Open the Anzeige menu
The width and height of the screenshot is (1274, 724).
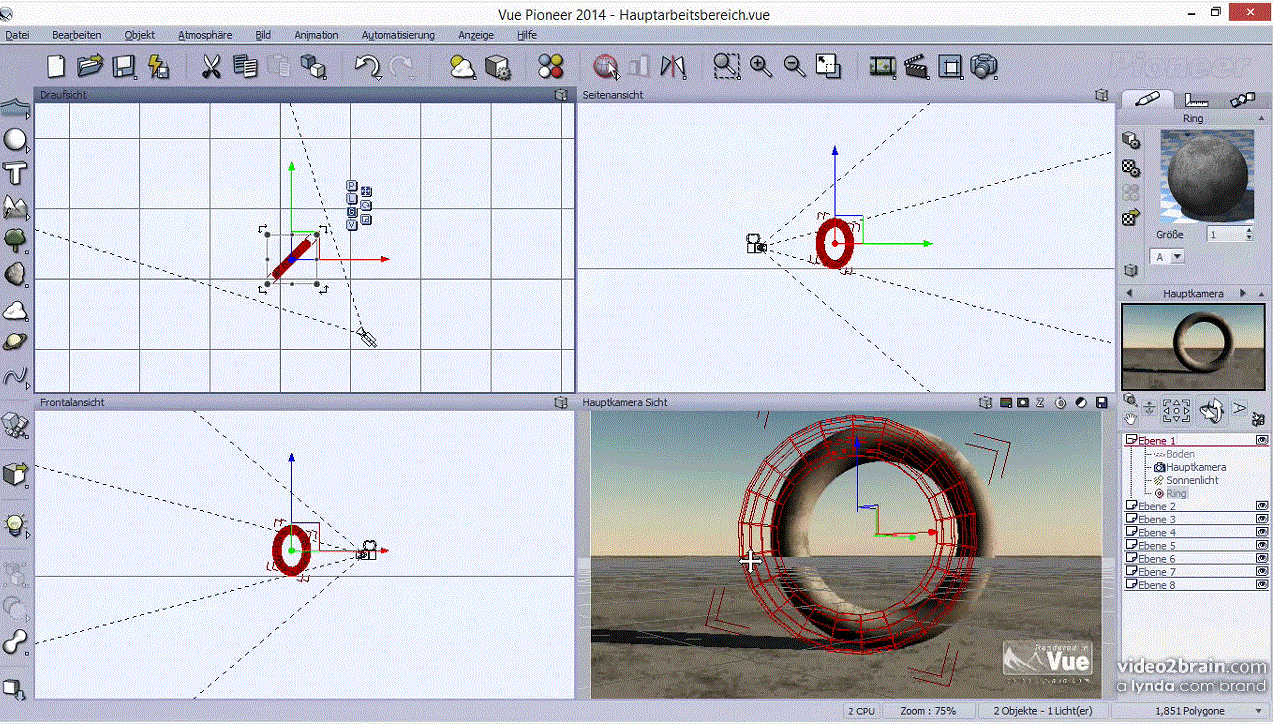point(476,35)
